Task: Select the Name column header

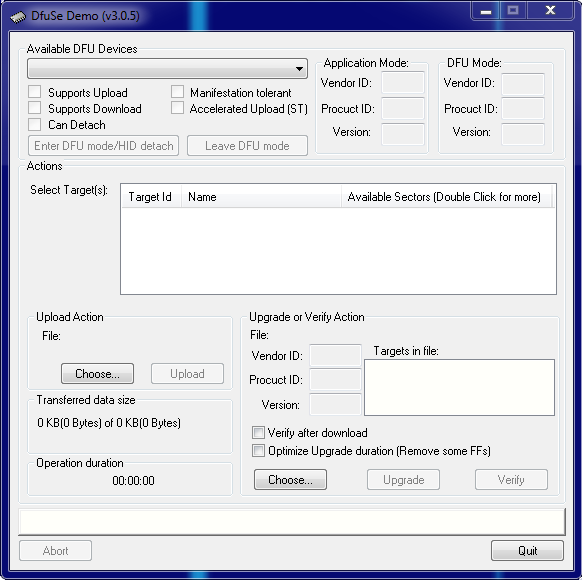Action: click(x=261, y=197)
